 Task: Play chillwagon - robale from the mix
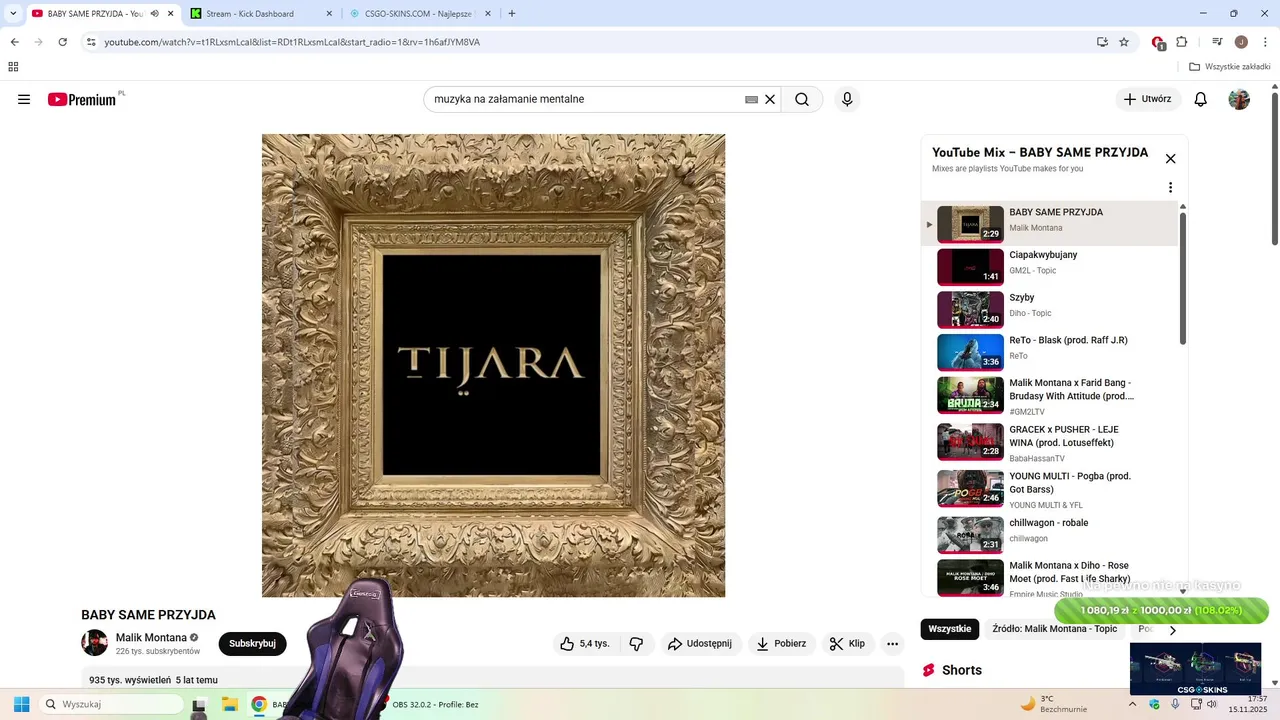1050,535
